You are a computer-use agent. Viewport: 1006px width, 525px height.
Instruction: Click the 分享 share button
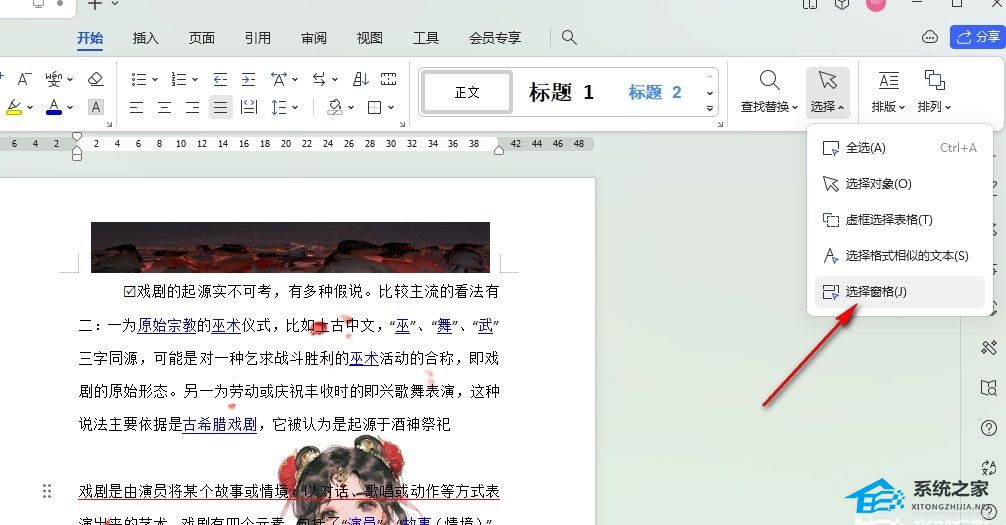click(x=977, y=37)
